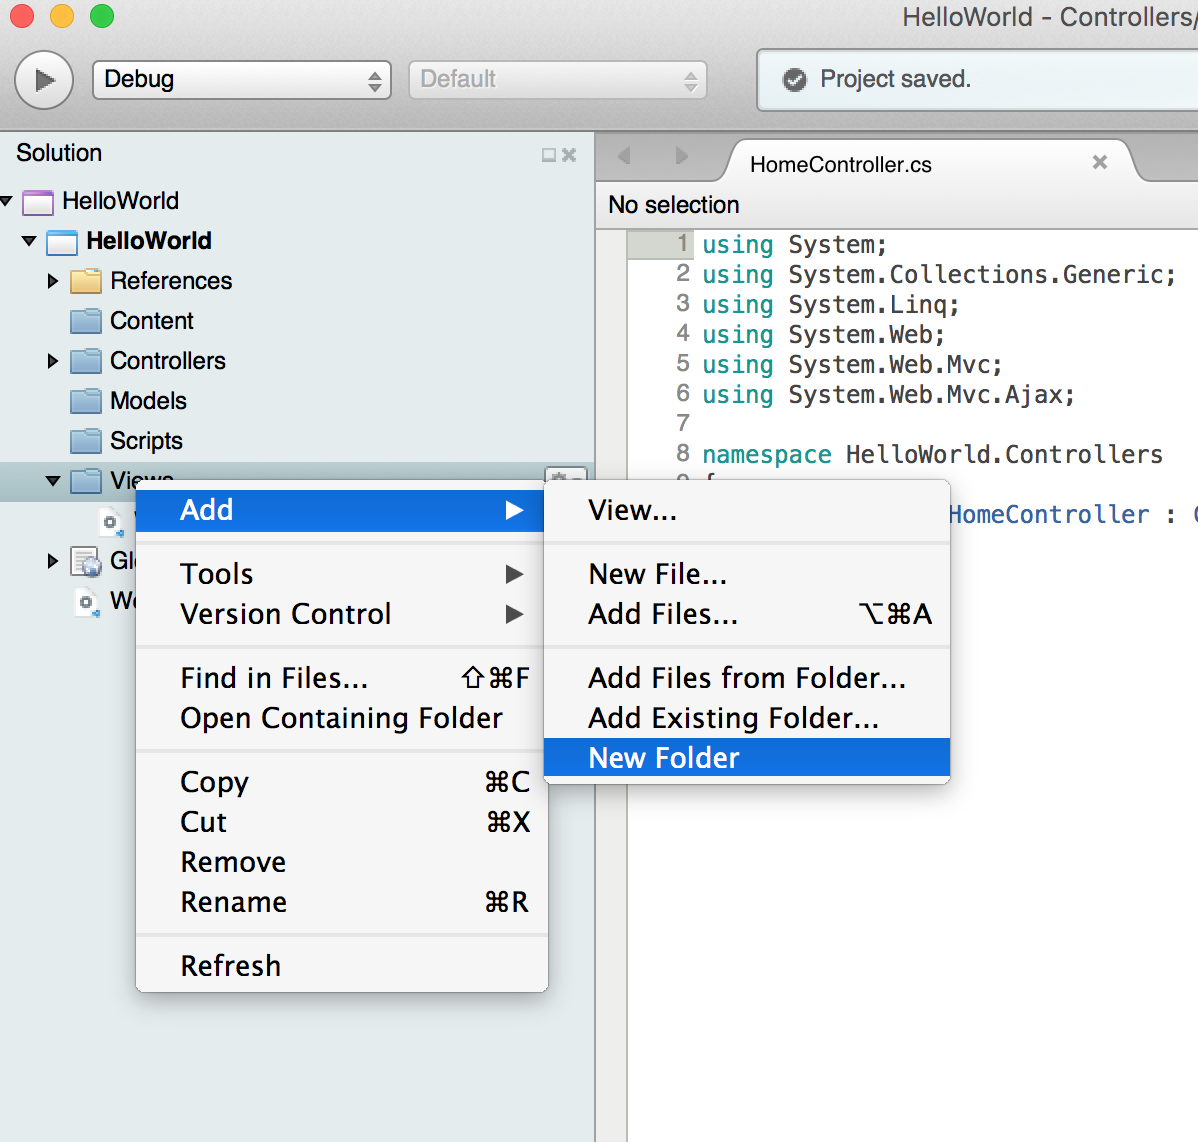The image size is (1198, 1142).
Task: Click the Content folder icon
Action: click(x=86, y=321)
